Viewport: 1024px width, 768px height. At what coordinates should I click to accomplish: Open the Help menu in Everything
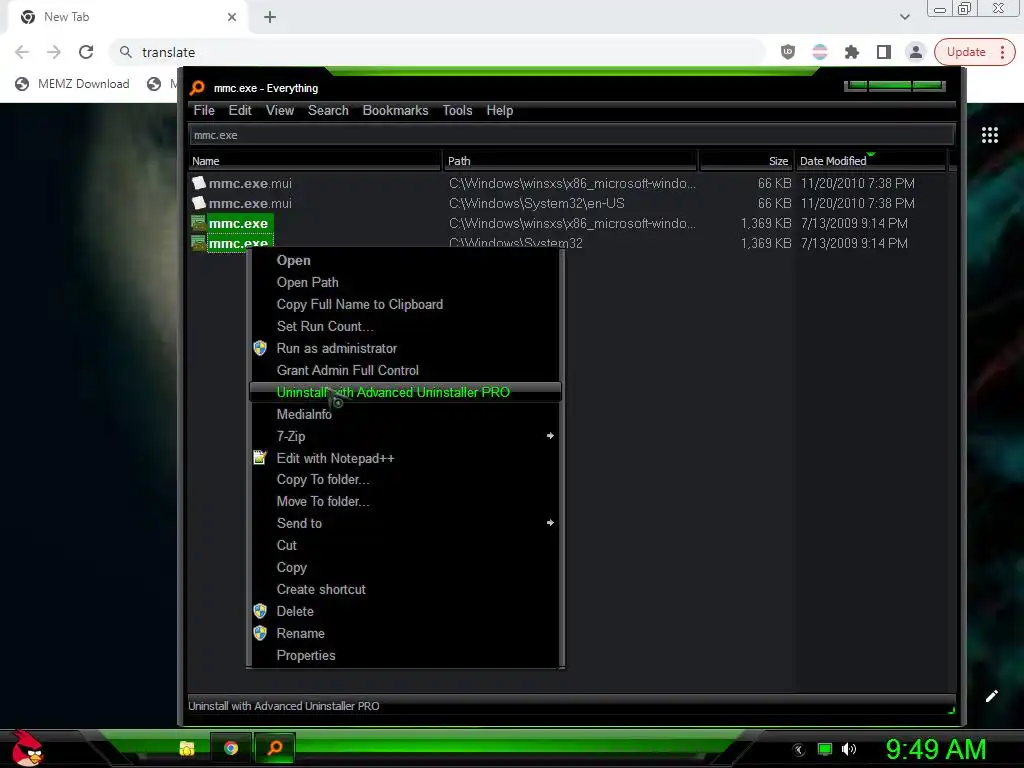tap(500, 110)
